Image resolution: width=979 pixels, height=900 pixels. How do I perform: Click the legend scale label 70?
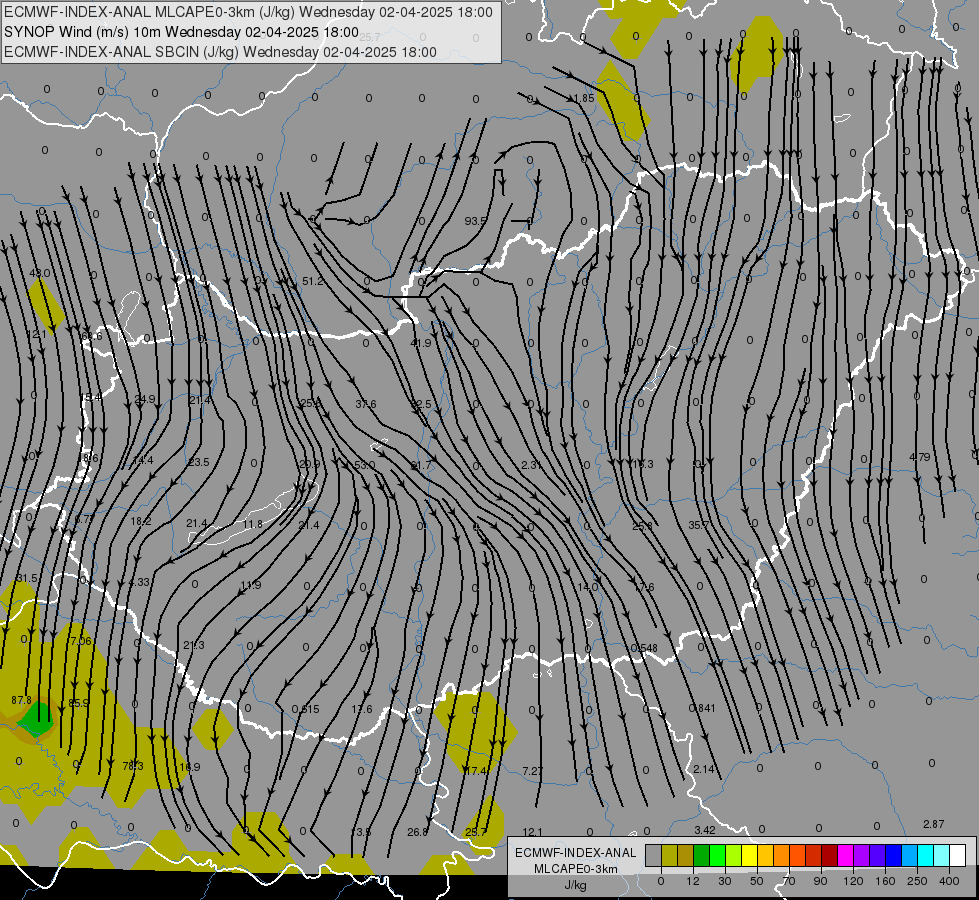(789, 881)
